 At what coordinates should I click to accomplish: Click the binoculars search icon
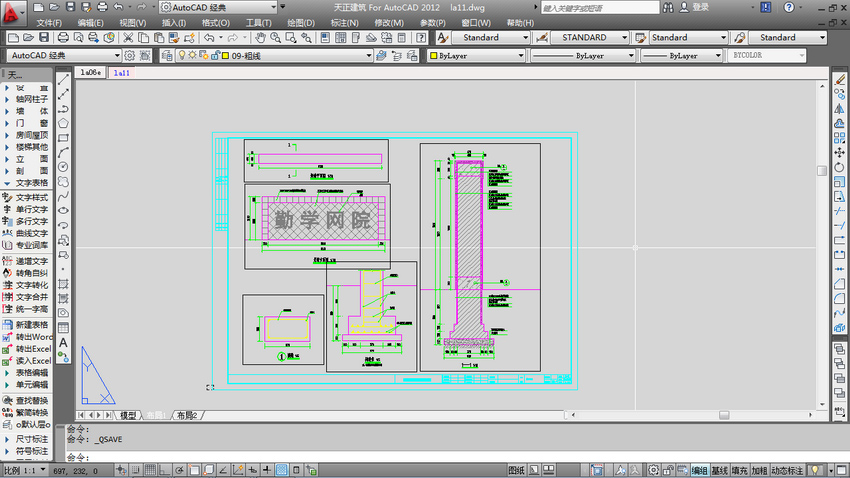[668, 7]
